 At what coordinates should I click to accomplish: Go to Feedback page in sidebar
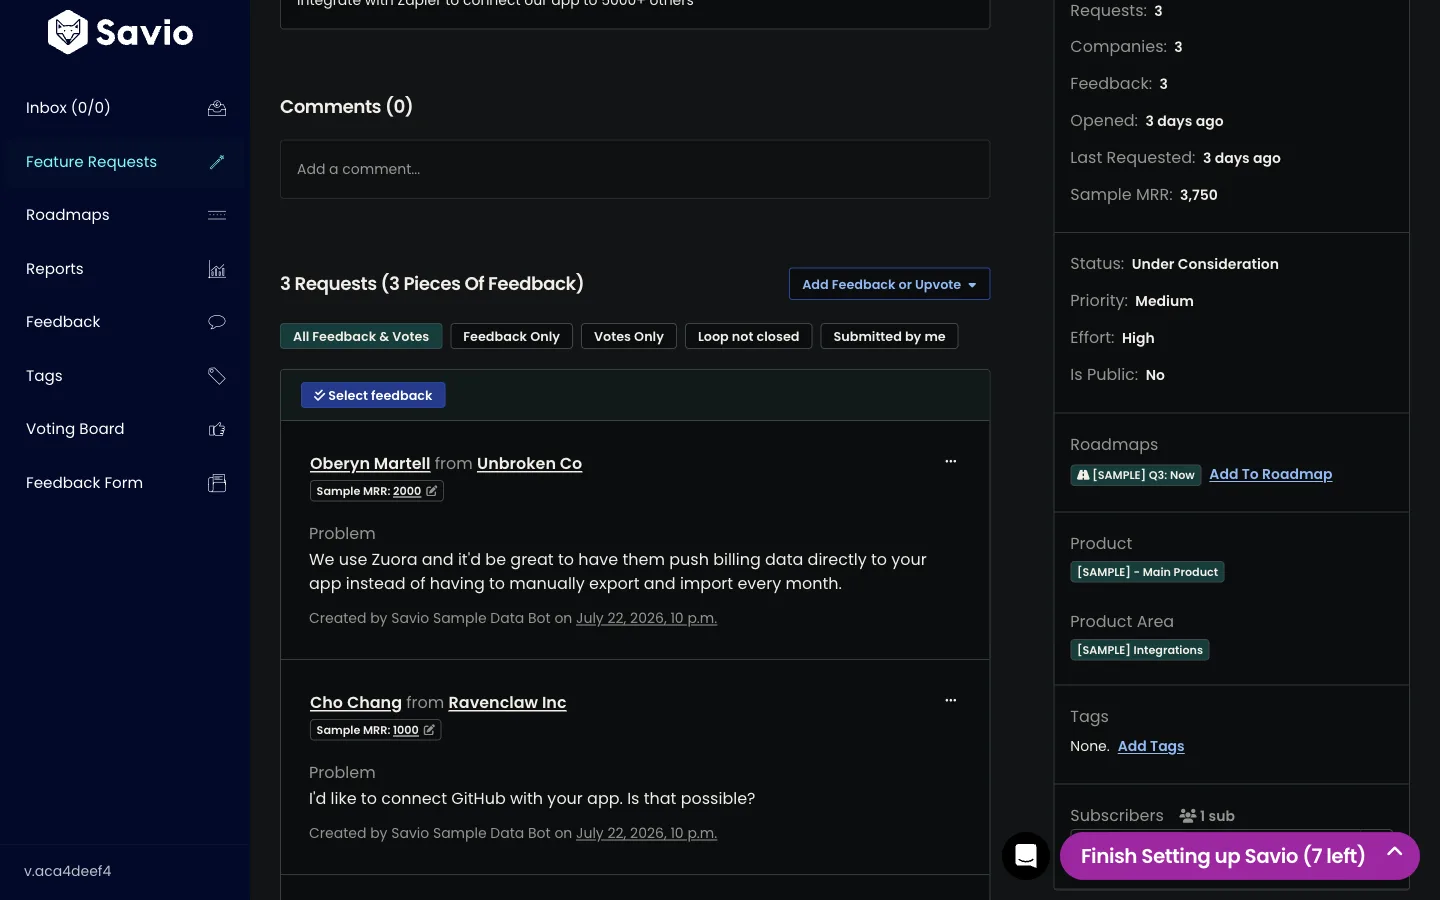coord(63,322)
